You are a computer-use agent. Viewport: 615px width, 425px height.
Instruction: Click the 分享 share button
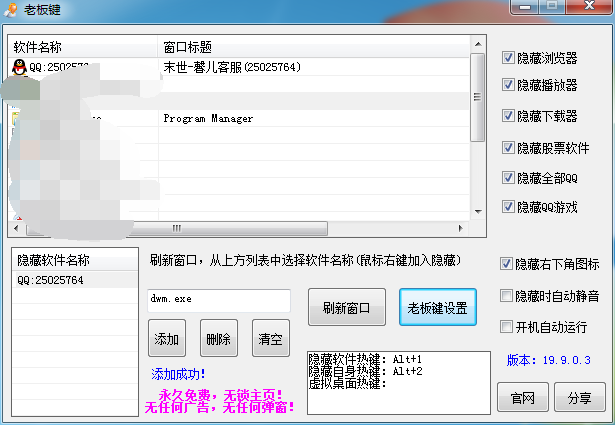tap(580, 398)
